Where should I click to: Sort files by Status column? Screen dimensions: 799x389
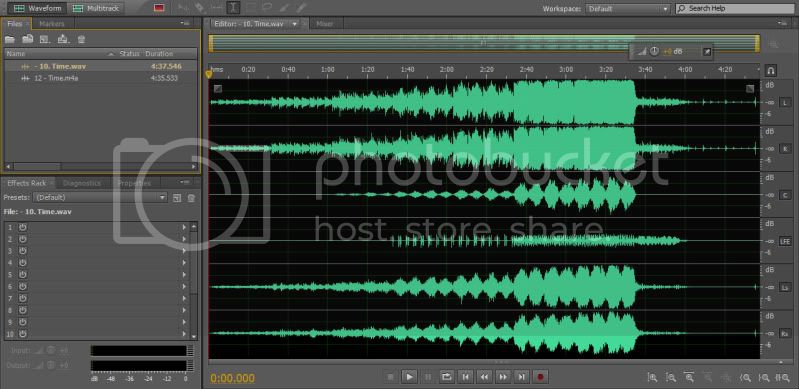tap(129, 54)
